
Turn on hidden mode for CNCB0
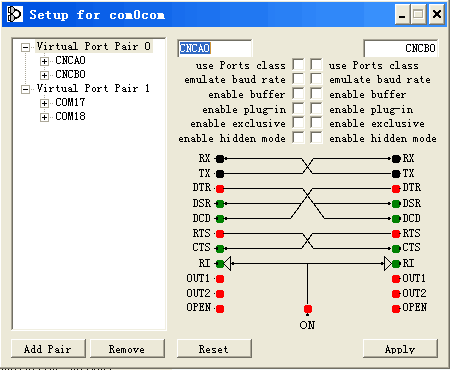pyautogui.click(x=316, y=138)
